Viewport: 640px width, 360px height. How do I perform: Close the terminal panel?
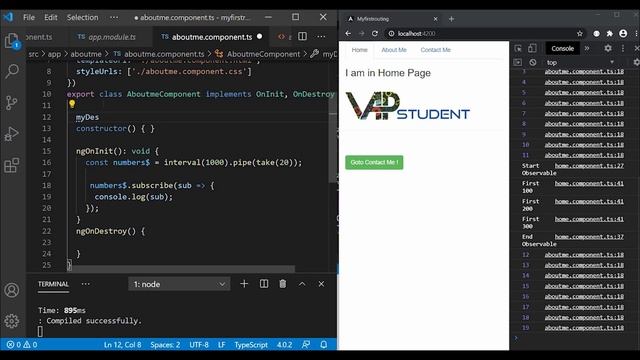point(321,284)
